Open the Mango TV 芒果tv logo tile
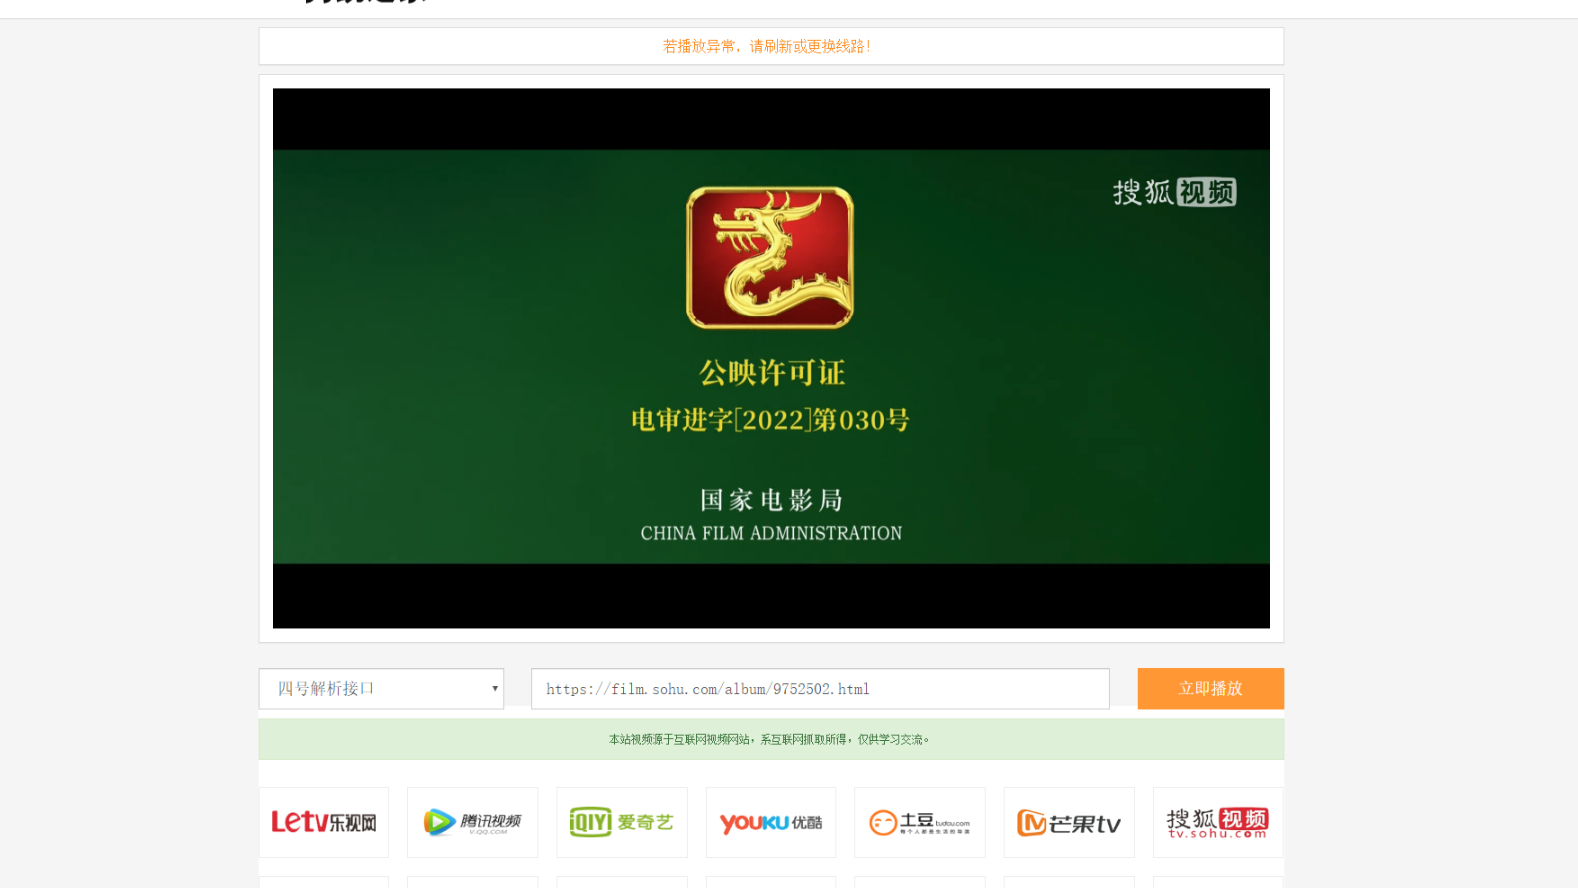Image resolution: width=1578 pixels, height=888 pixels. [x=1069, y=822]
